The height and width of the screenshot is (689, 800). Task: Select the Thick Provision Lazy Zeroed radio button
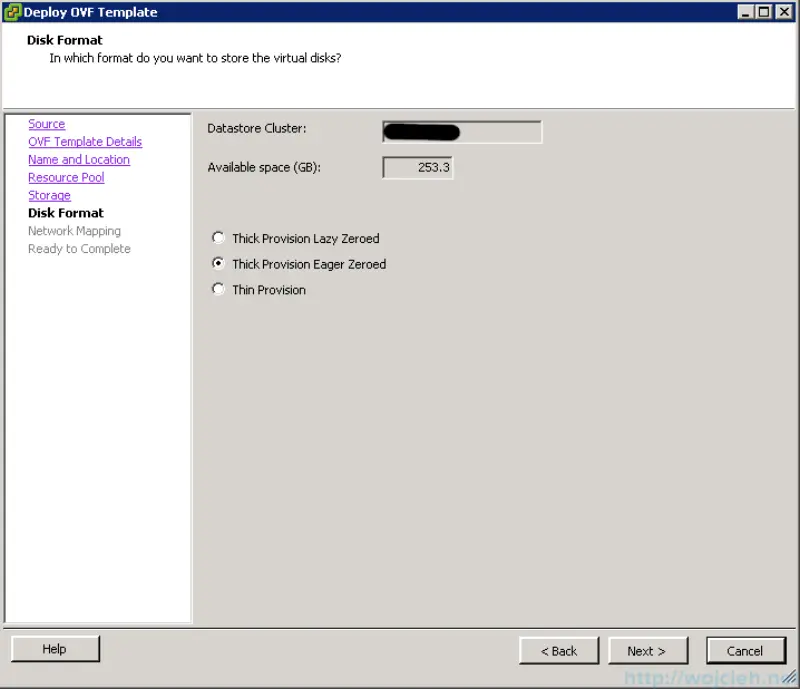[218, 238]
